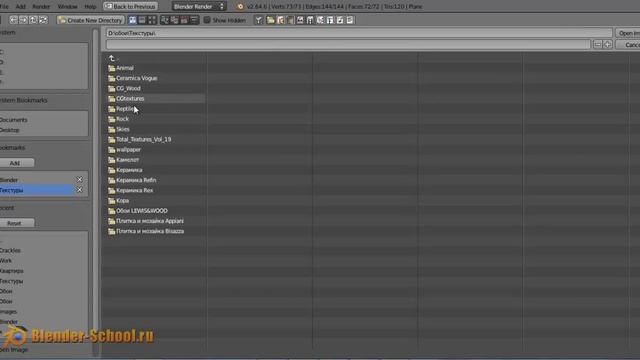
Task: Click the Cancel button
Action: 628,44
